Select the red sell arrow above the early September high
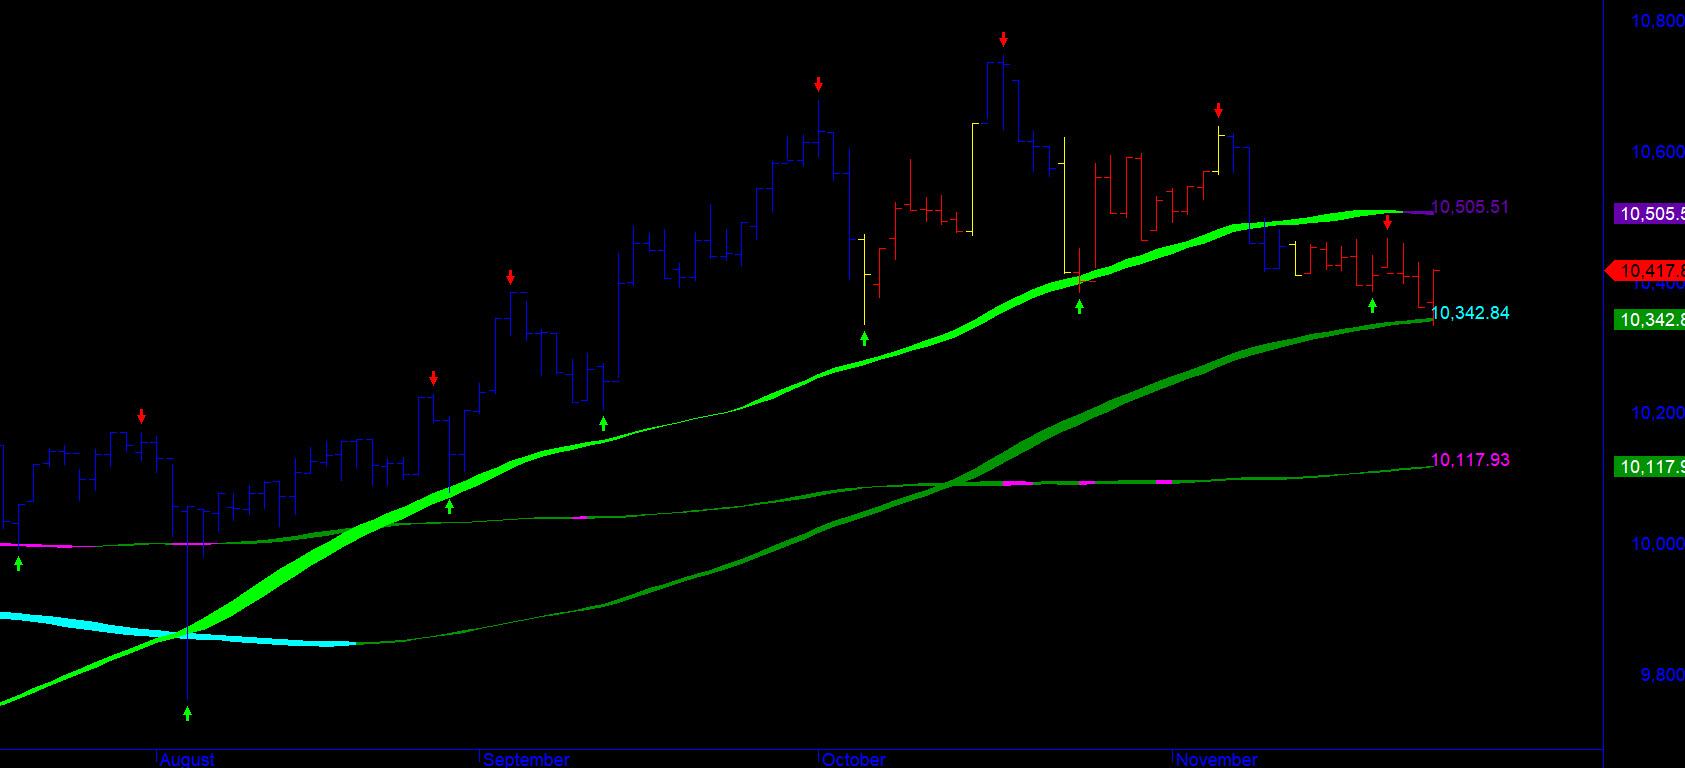Image resolution: width=1685 pixels, height=768 pixels. (510, 277)
